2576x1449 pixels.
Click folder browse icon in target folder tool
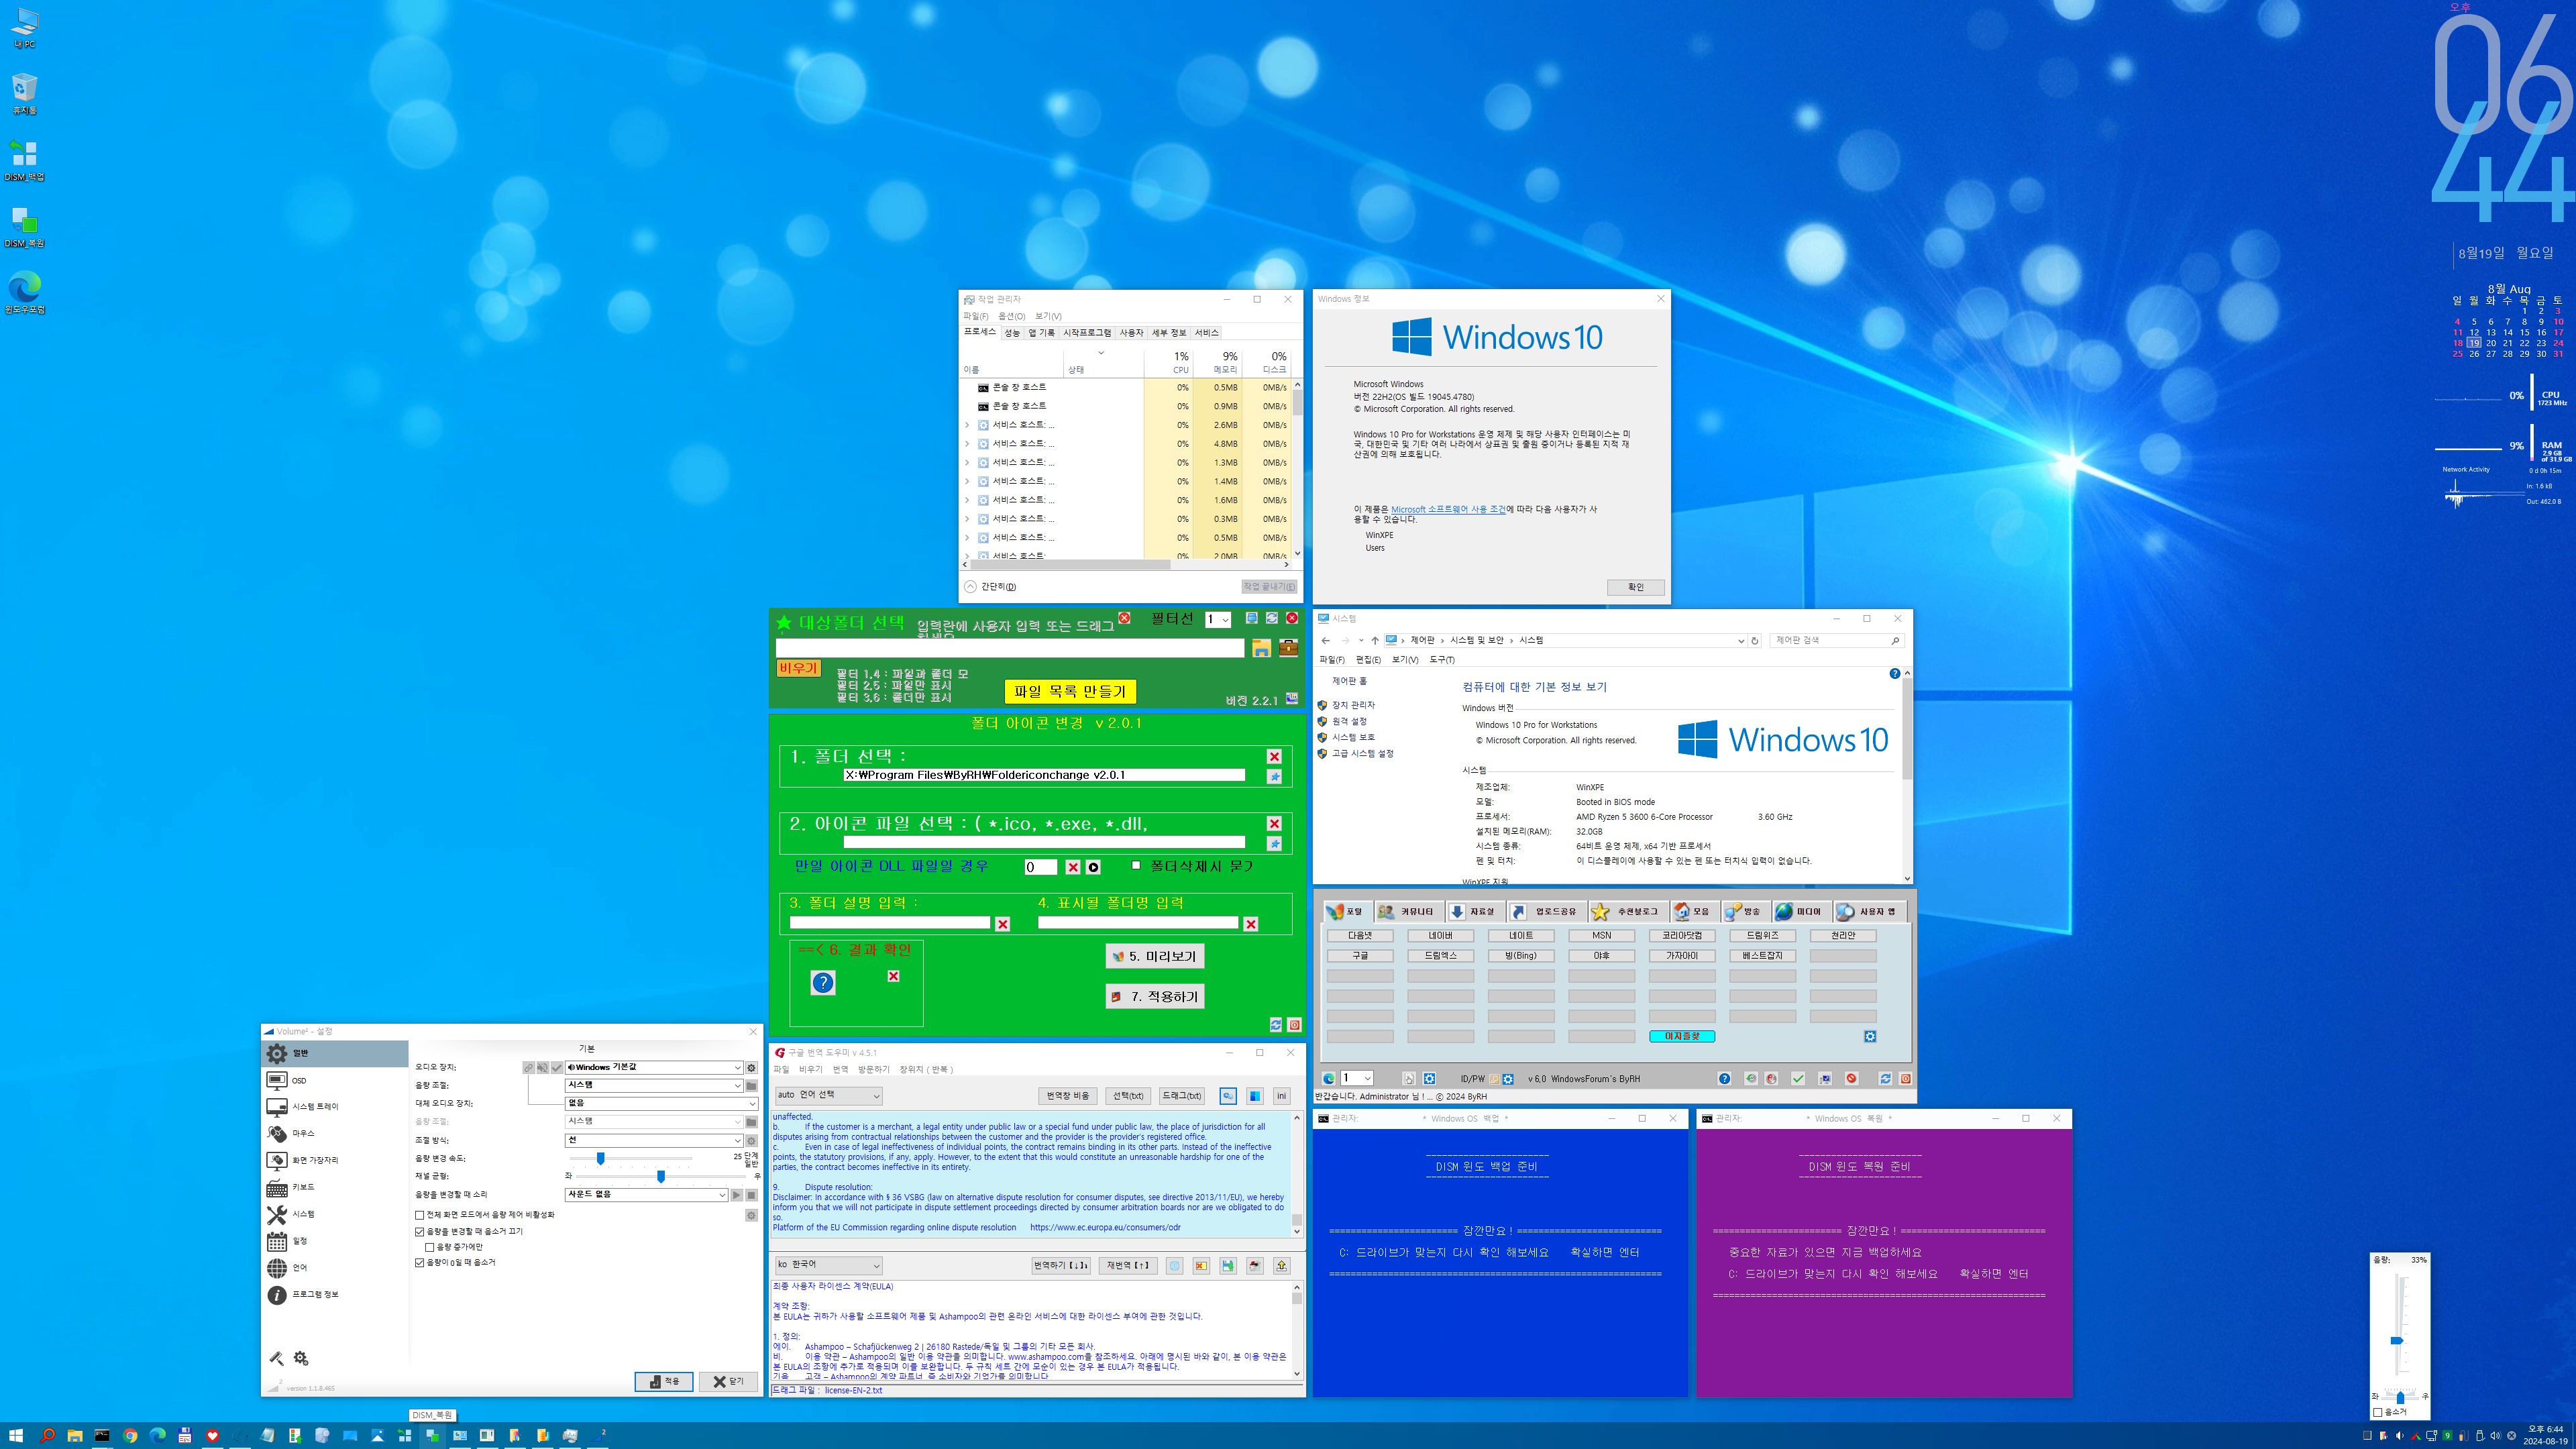pos(1261,648)
